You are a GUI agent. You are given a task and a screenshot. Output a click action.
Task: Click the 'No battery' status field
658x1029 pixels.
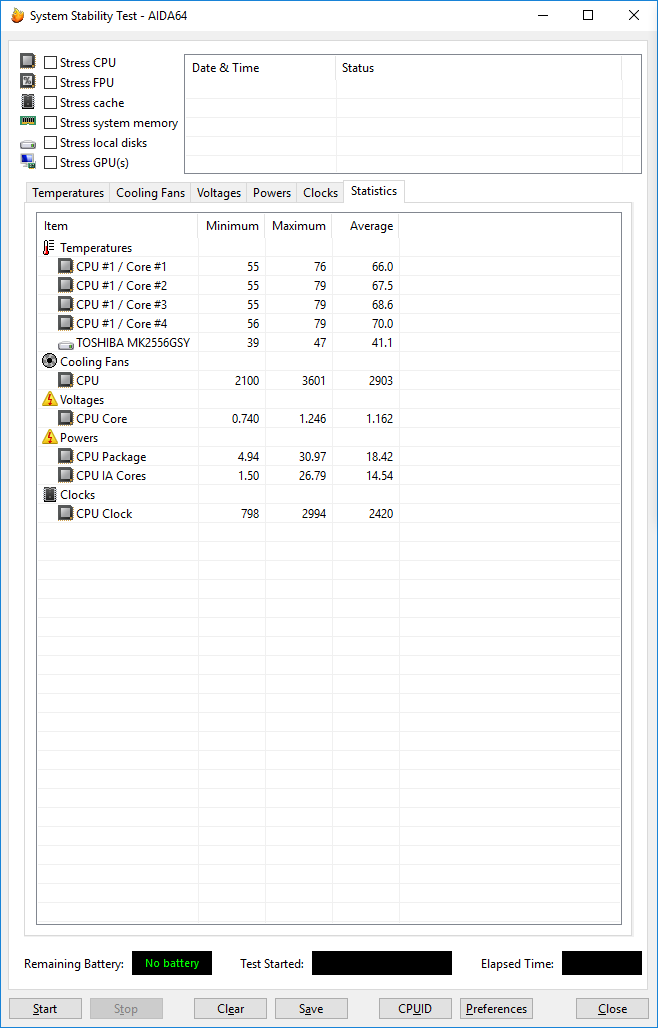(172, 963)
